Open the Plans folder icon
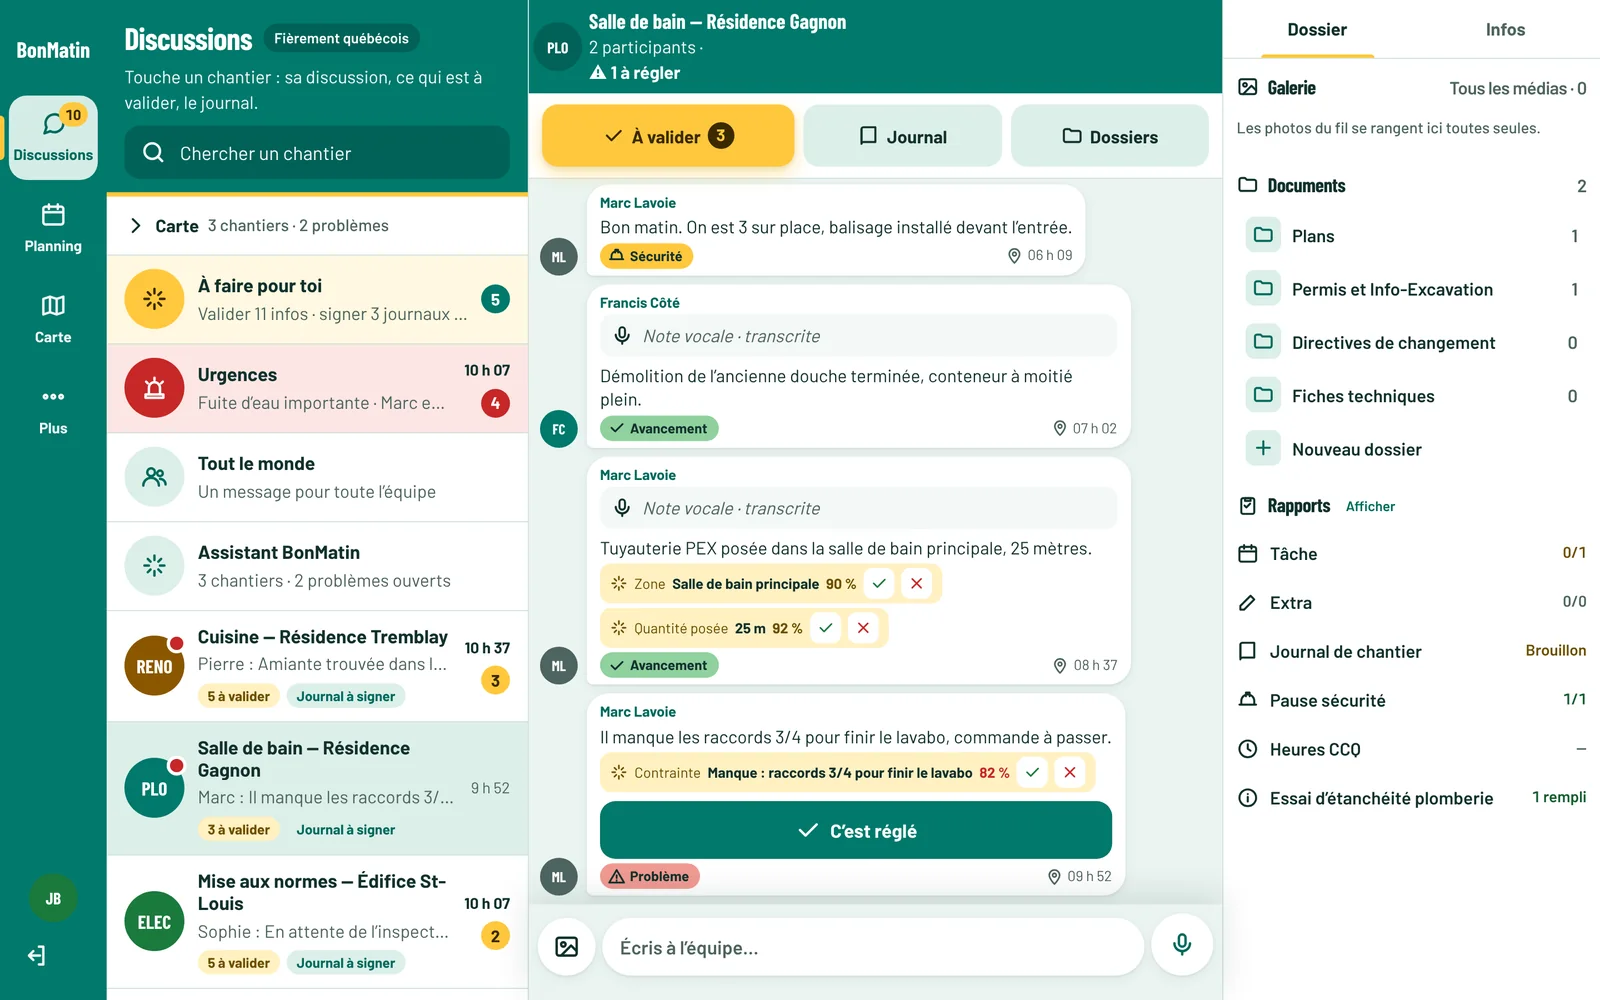 (1263, 235)
